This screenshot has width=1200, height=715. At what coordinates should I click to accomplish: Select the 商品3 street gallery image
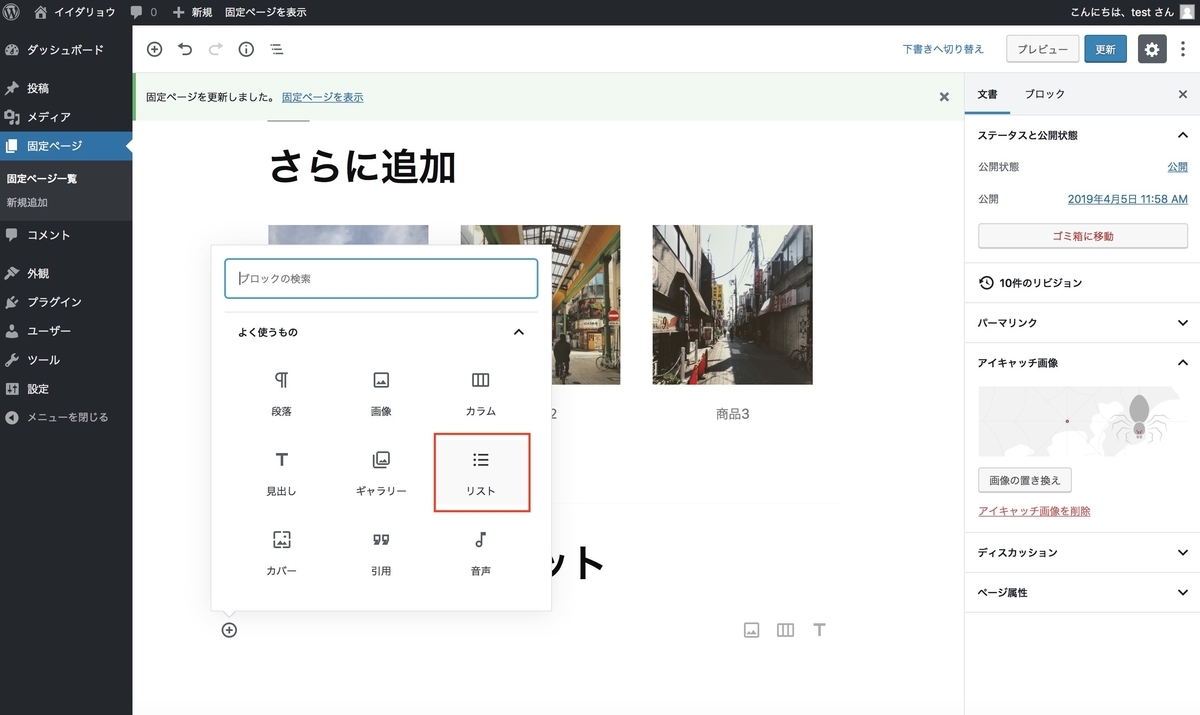tap(732, 305)
